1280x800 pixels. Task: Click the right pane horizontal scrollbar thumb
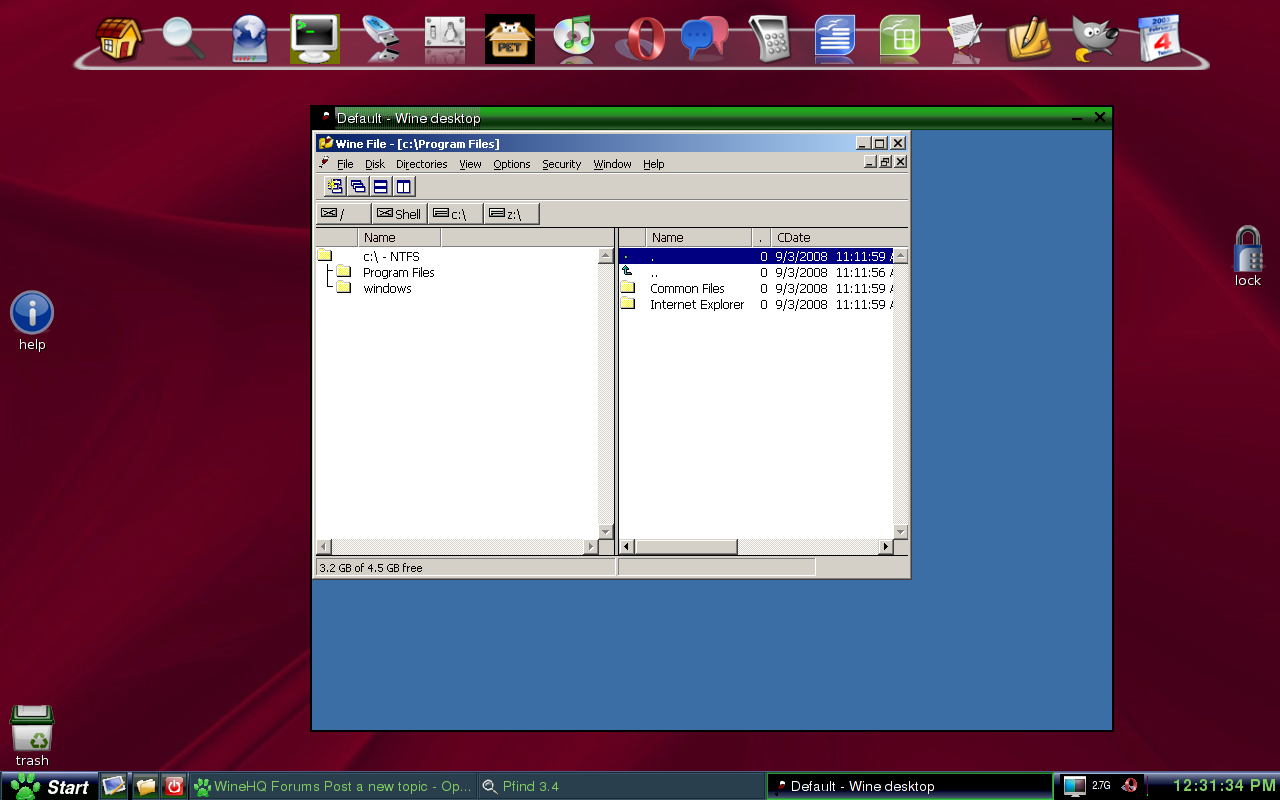point(686,547)
